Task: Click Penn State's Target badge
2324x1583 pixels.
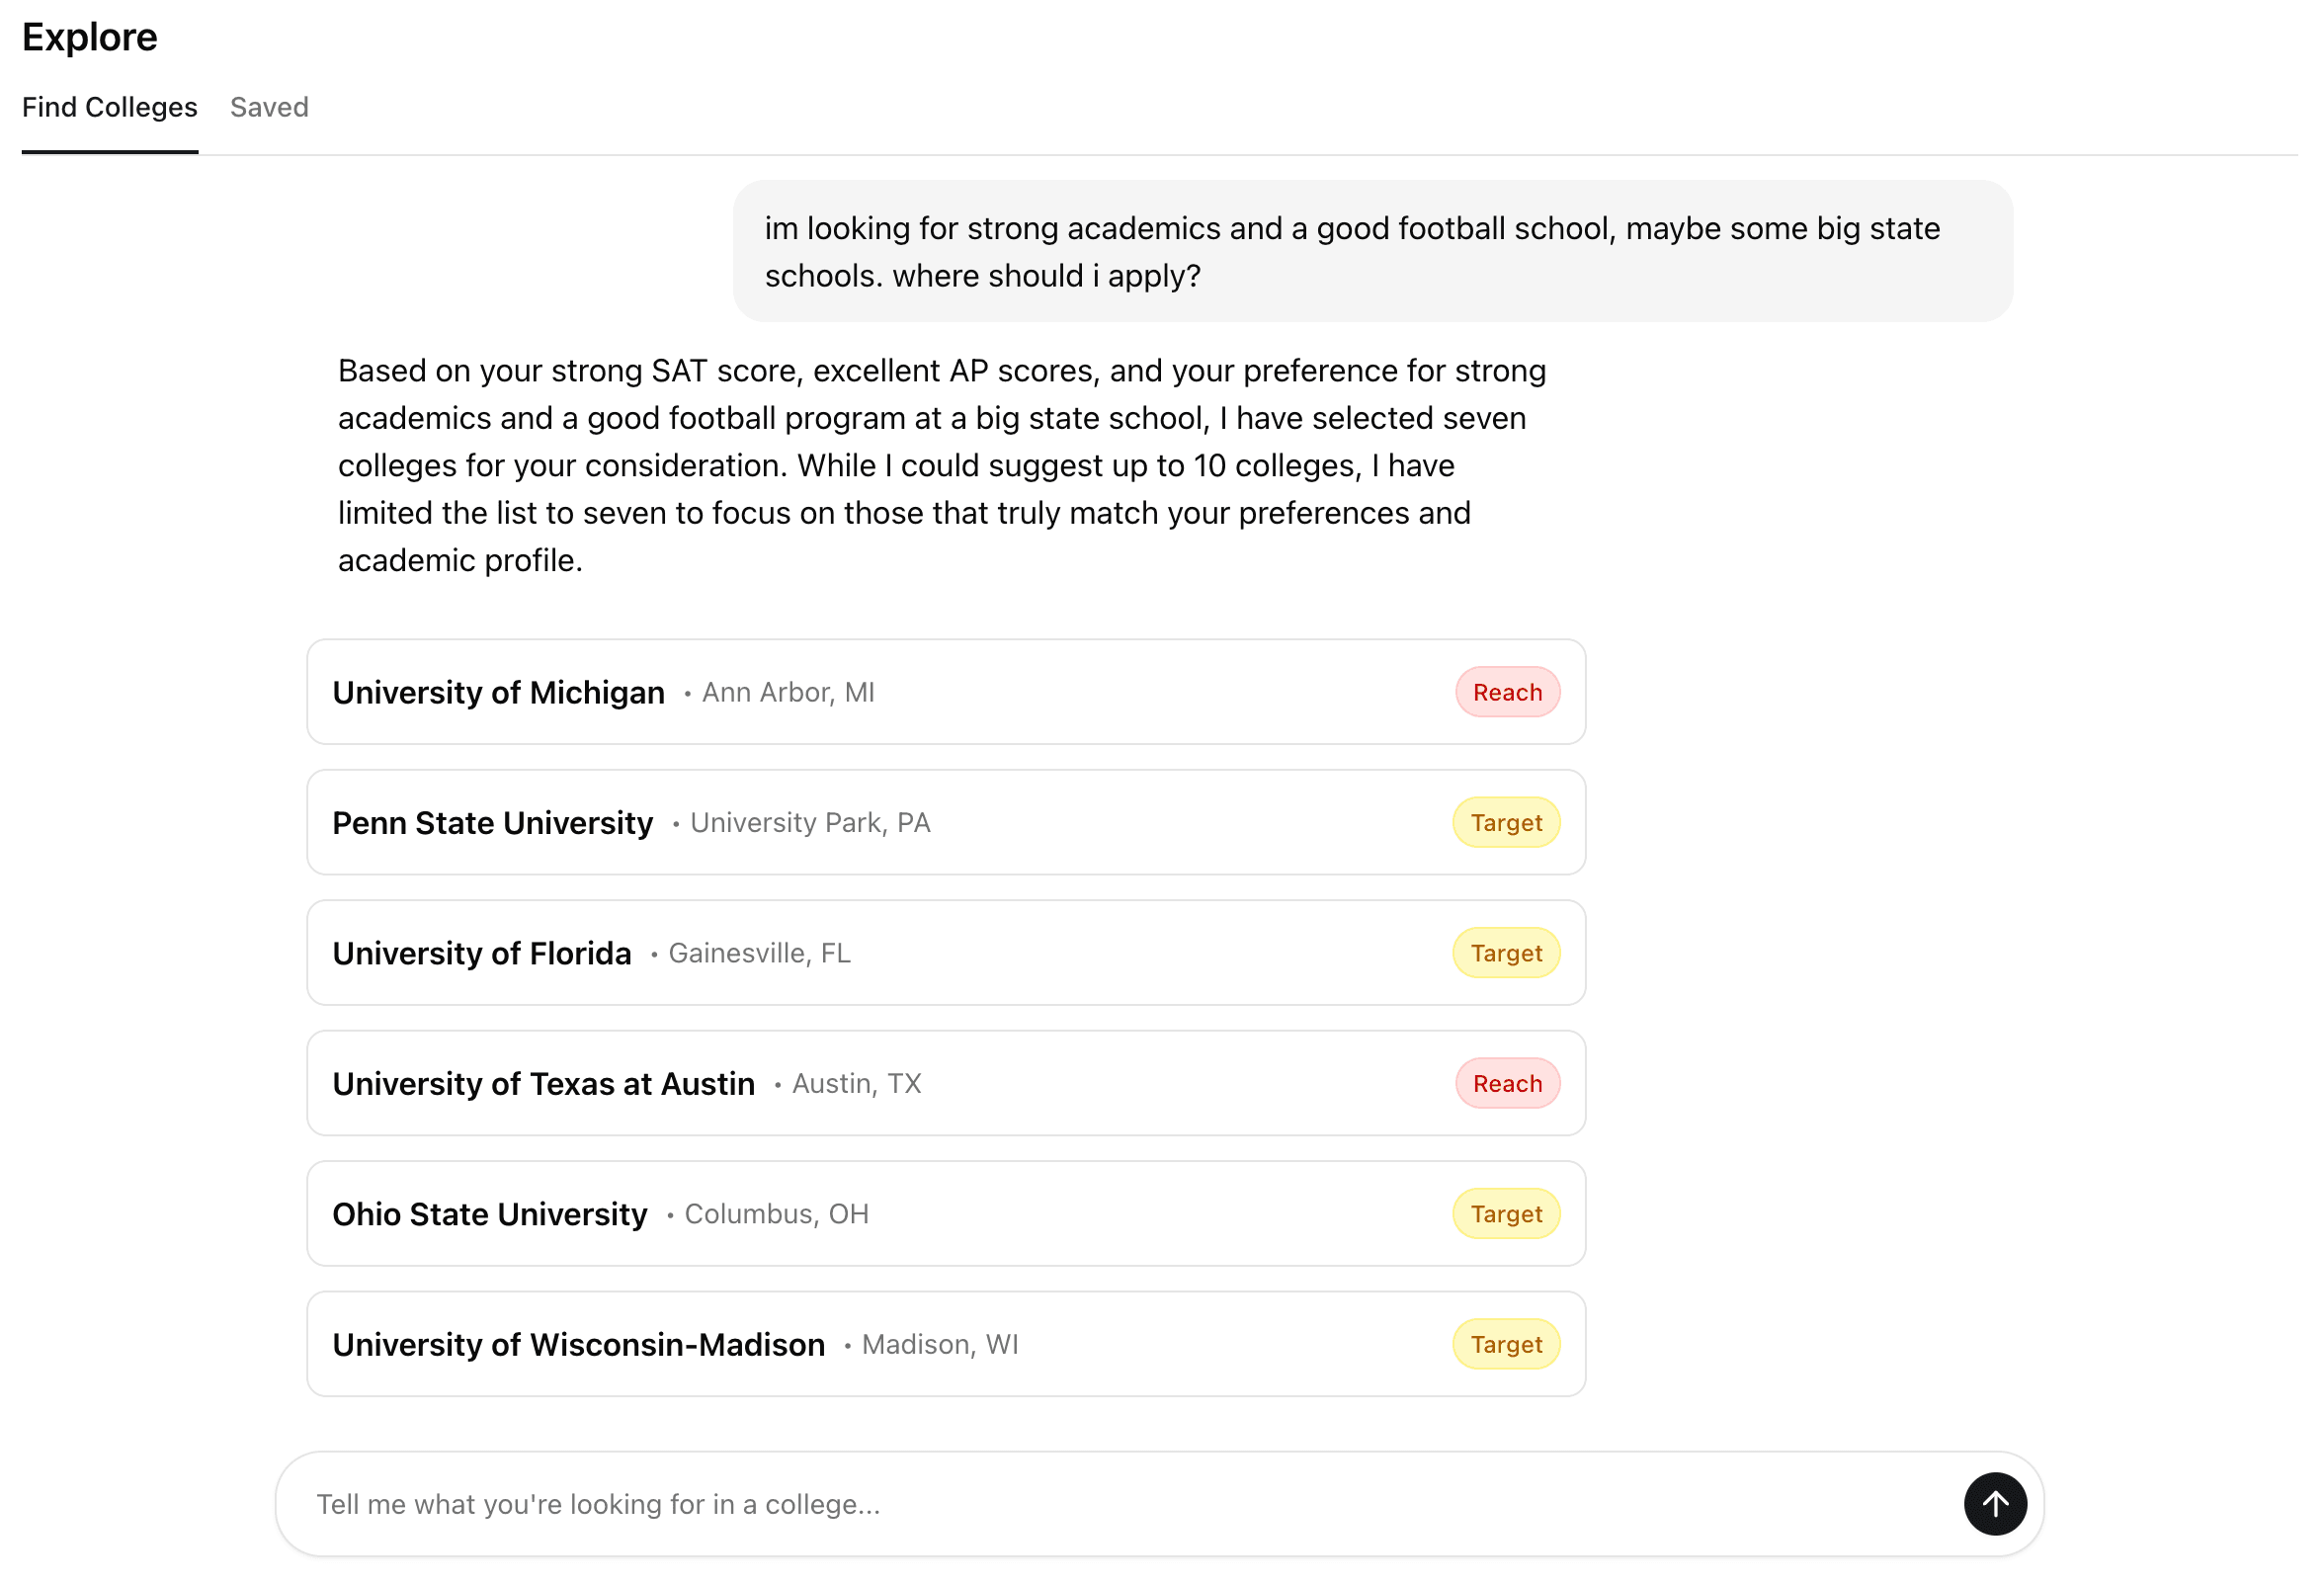Action: tap(1505, 822)
